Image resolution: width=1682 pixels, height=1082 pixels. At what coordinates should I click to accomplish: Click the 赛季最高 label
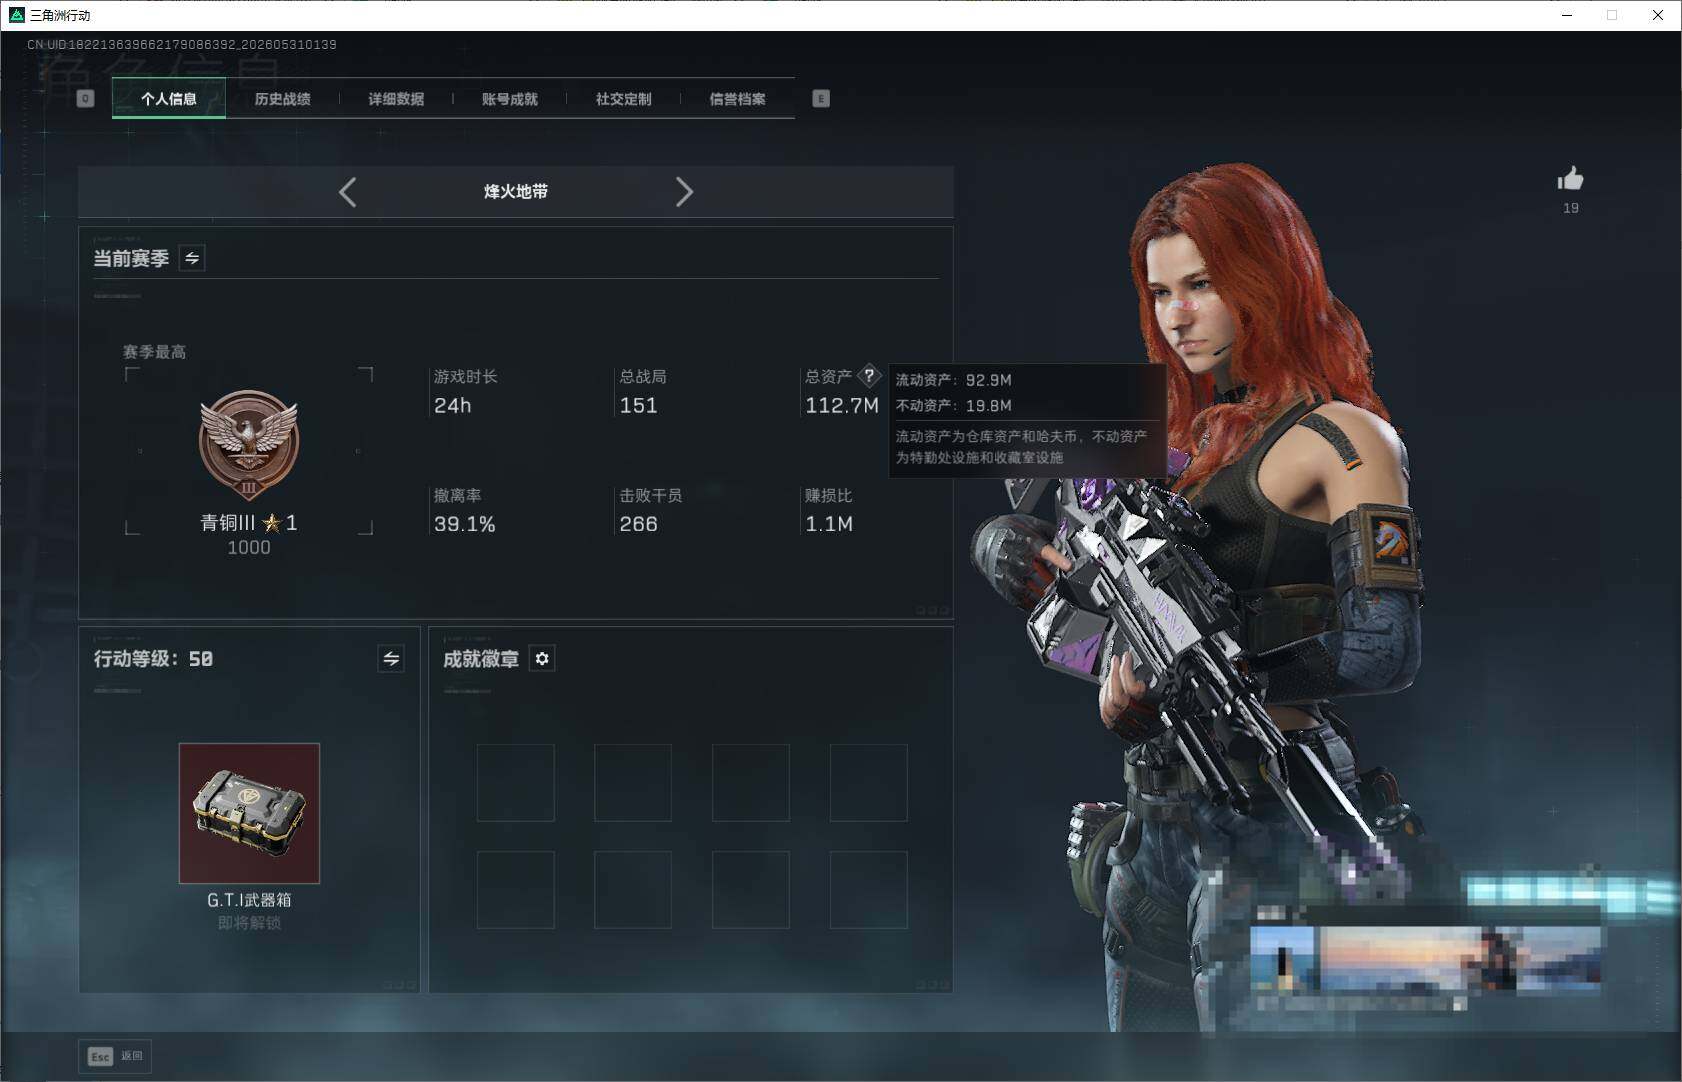(x=154, y=352)
